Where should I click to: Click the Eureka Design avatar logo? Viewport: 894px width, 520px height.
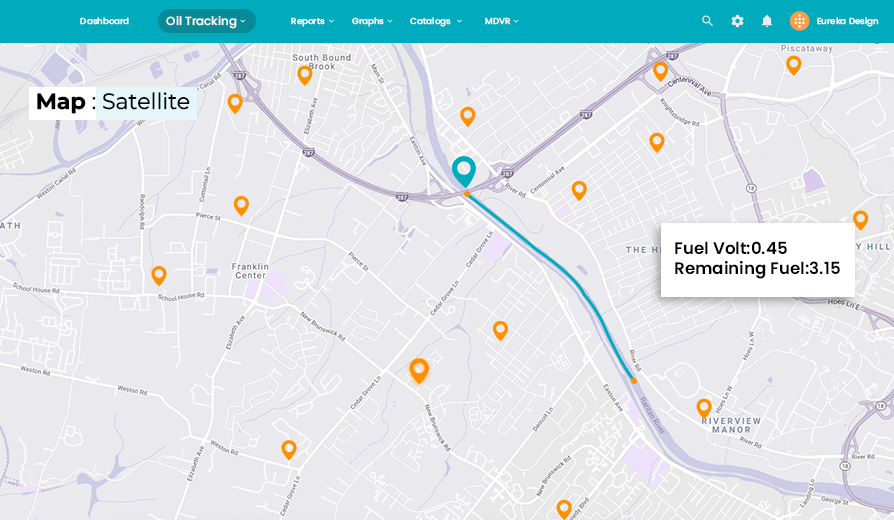click(x=799, y=21)
